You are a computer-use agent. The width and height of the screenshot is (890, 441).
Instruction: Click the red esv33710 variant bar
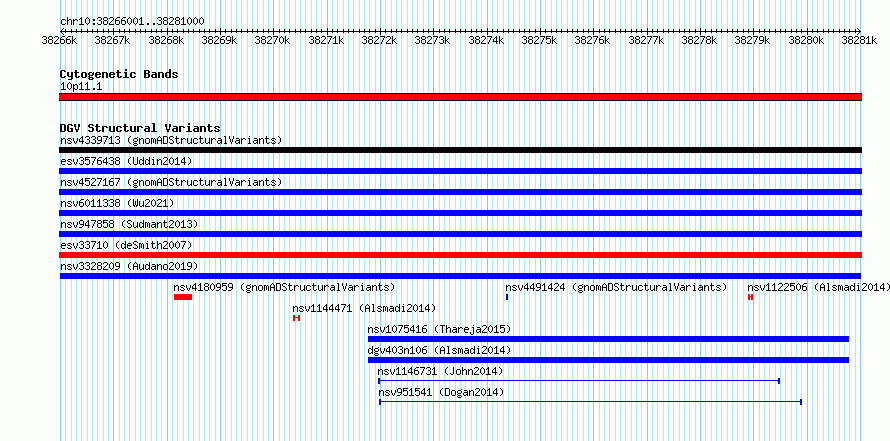(x=460, y=255)
